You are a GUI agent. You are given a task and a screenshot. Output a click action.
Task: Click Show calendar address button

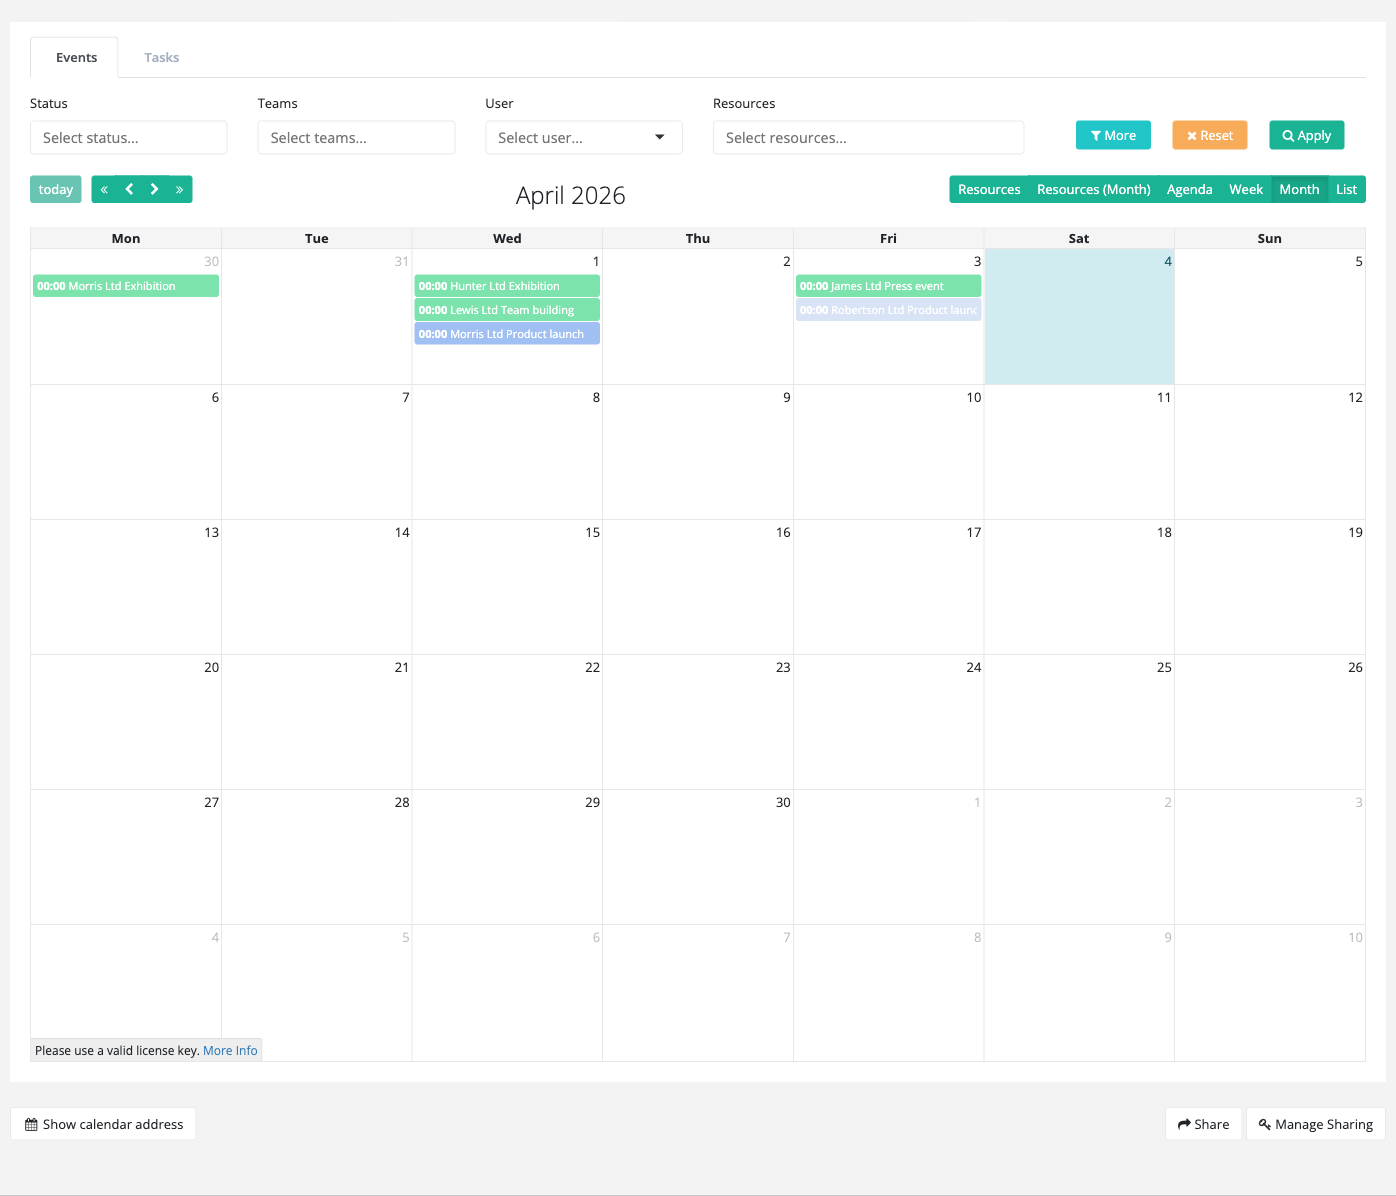pos(103,1124)
